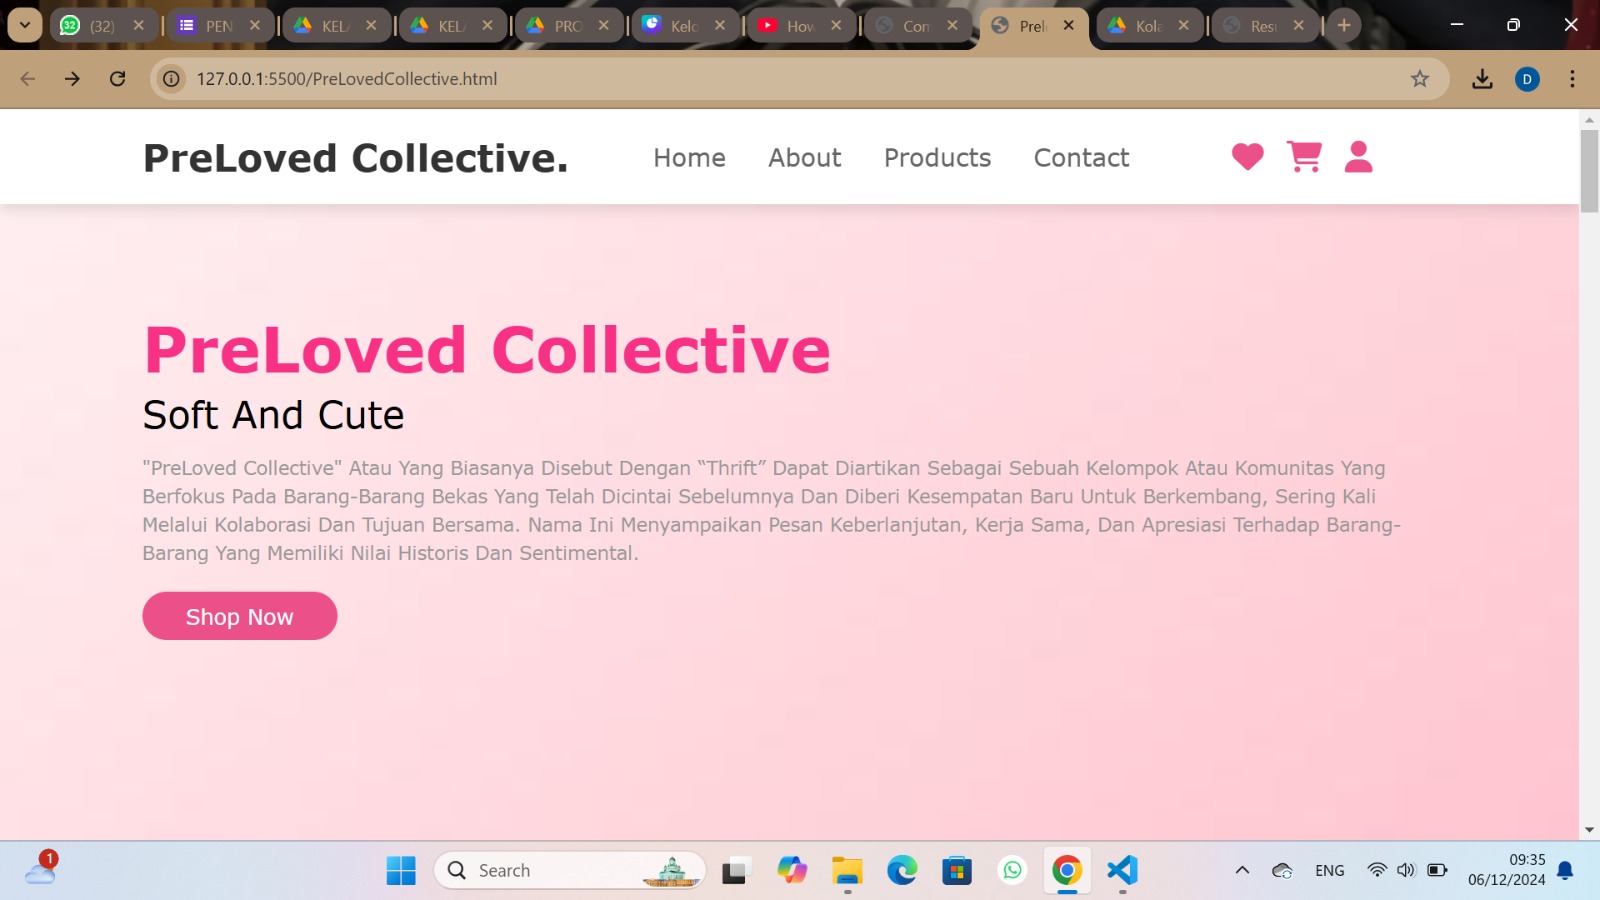This screenshot has width=1600, height=900.
Task: Click the site information icon in address bar
Action: click(172, 79)
